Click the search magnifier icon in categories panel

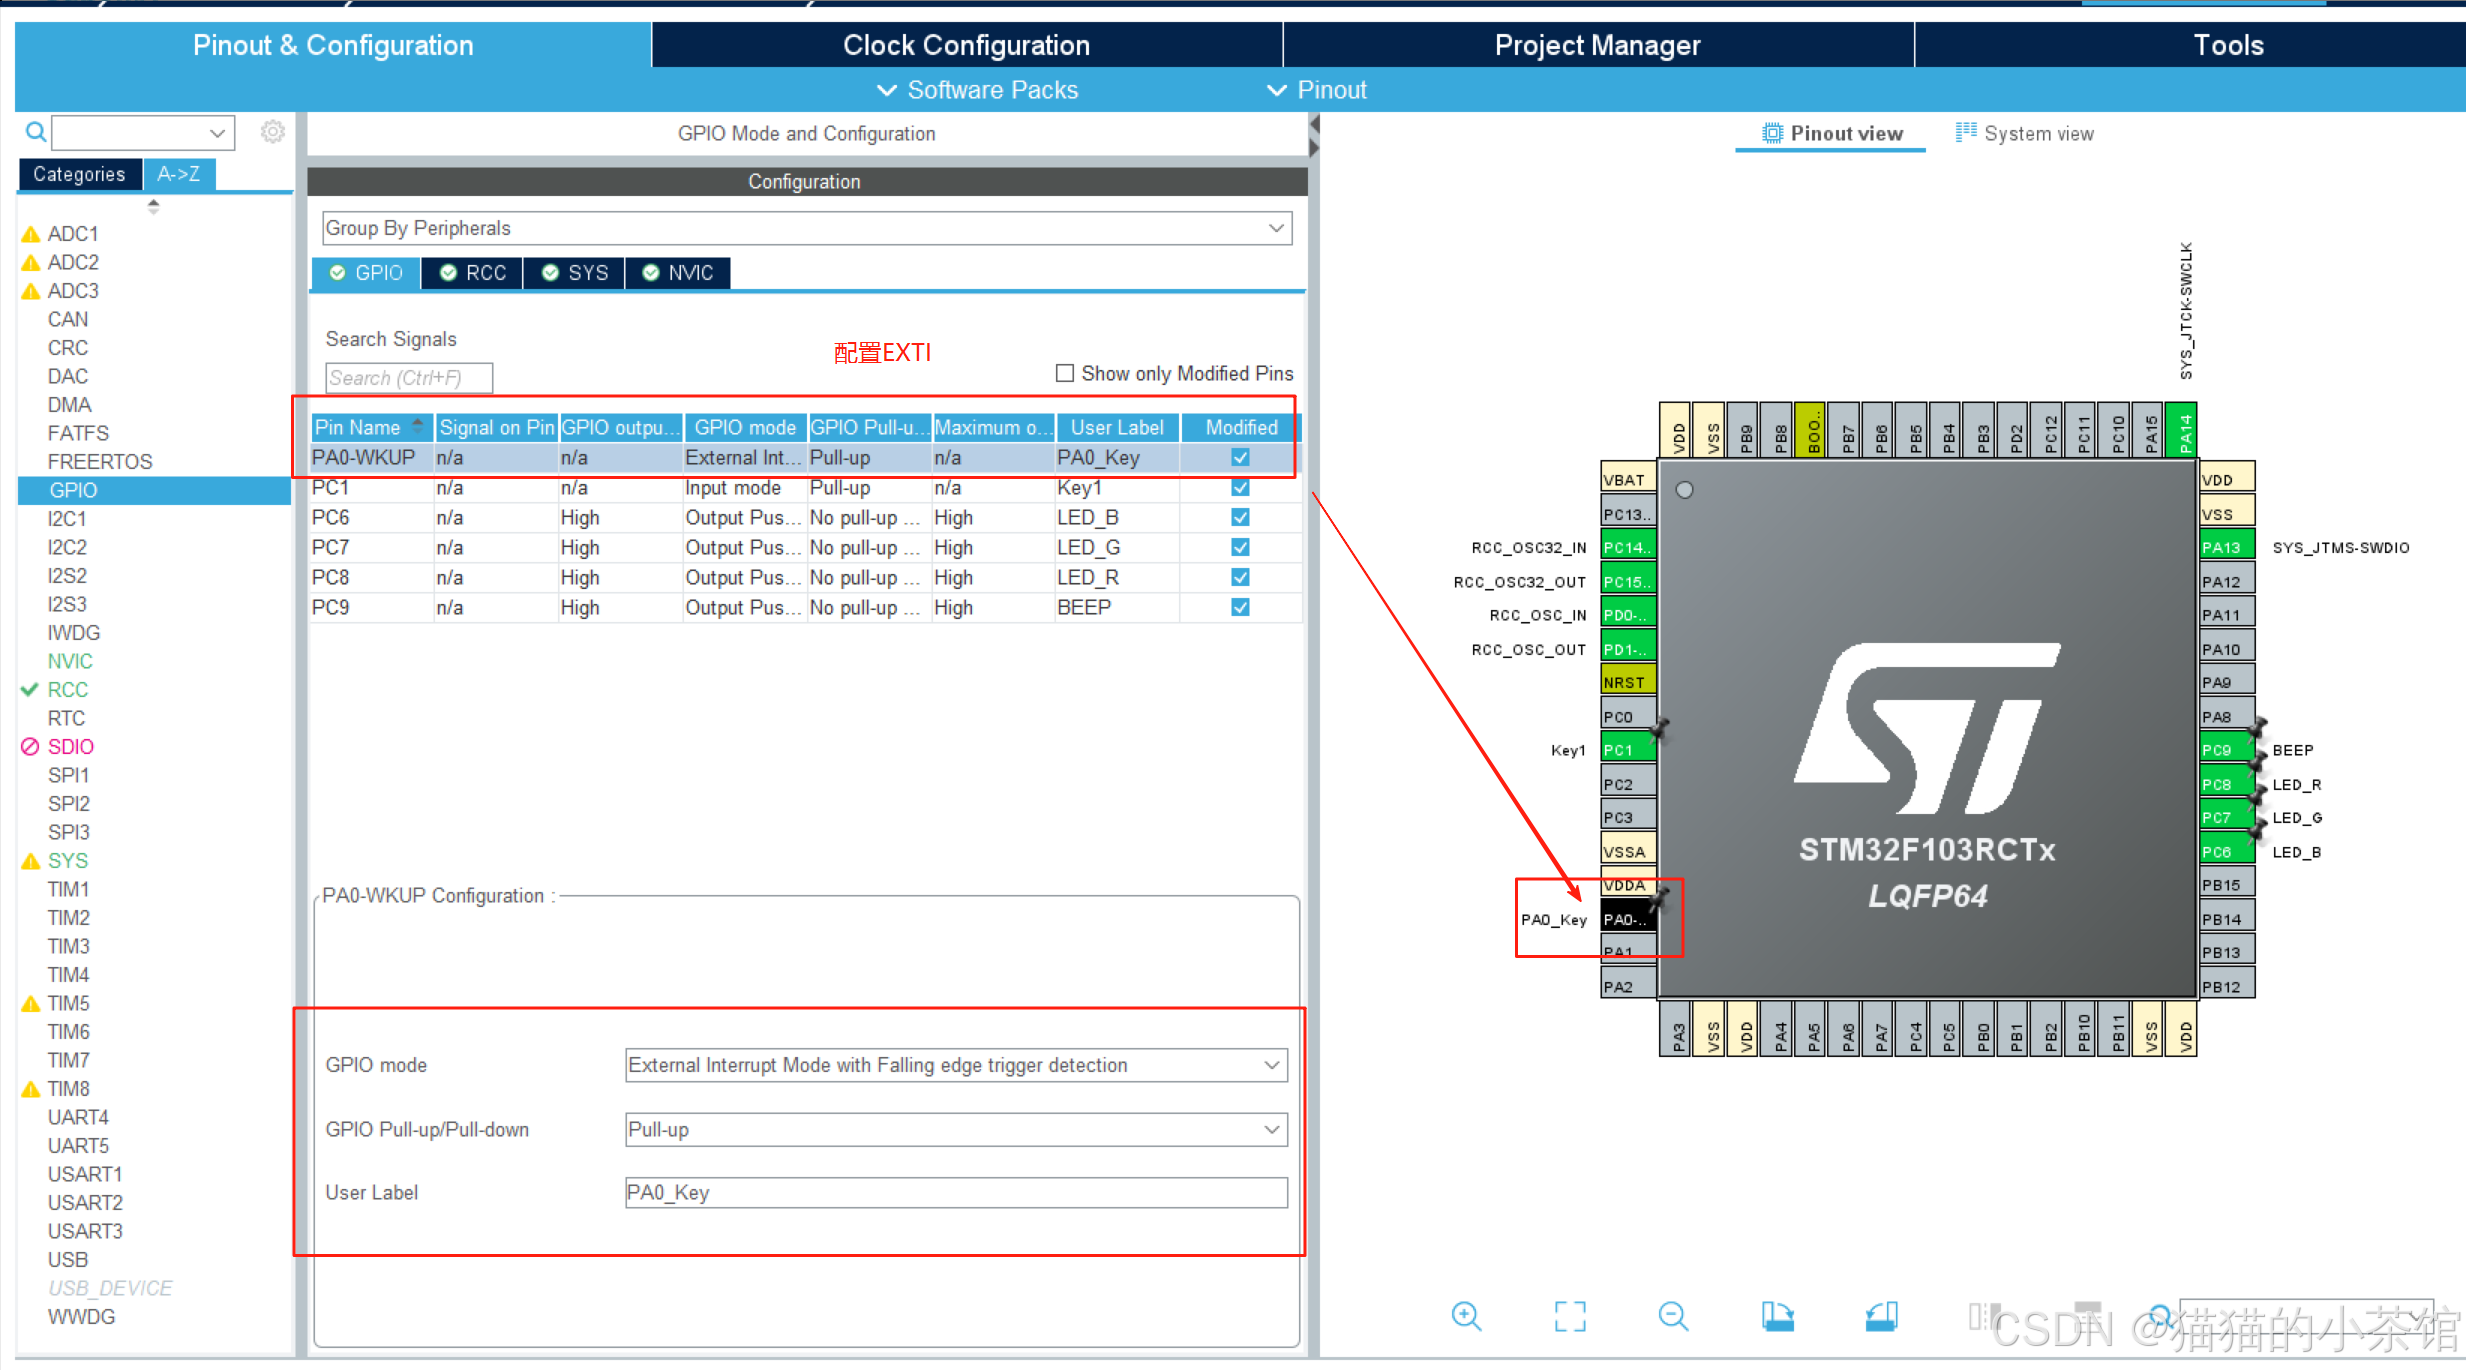point(36,132)
